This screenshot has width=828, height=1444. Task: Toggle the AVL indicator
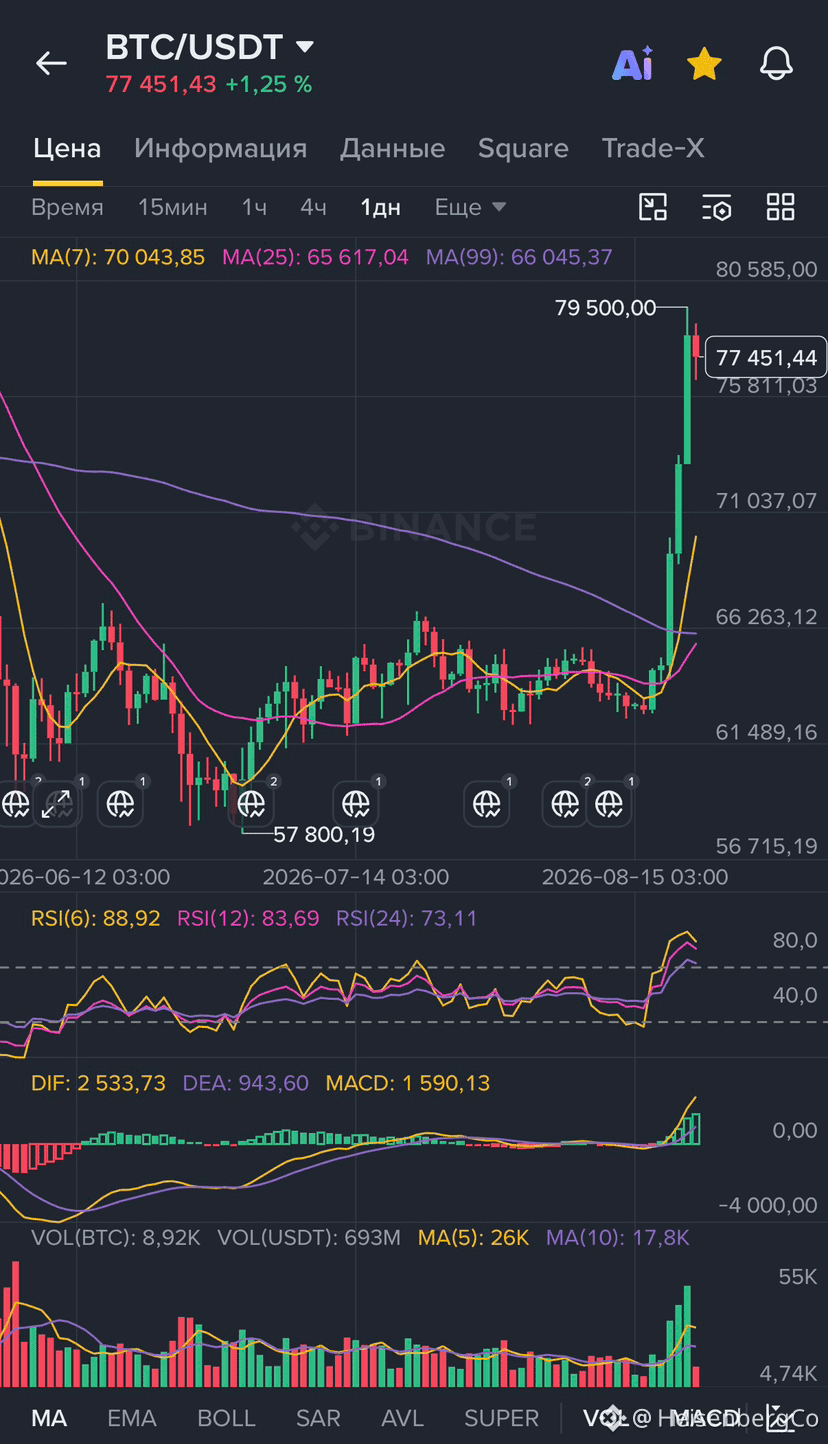click(402, 1418)
